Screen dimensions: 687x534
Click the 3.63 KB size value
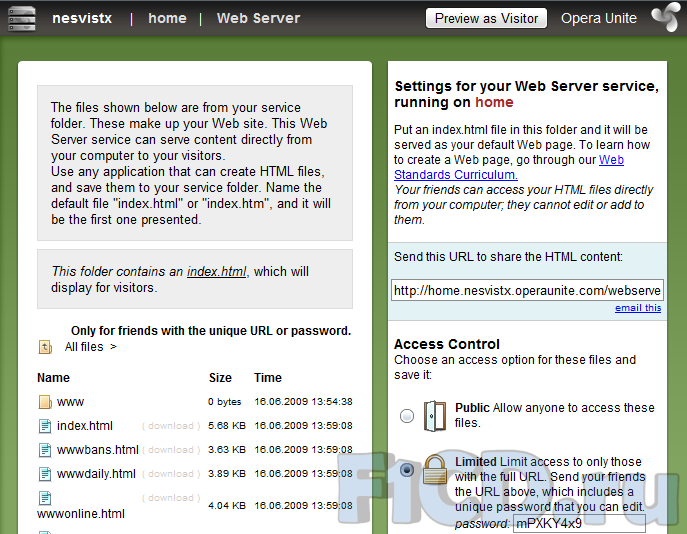(227, 450)
